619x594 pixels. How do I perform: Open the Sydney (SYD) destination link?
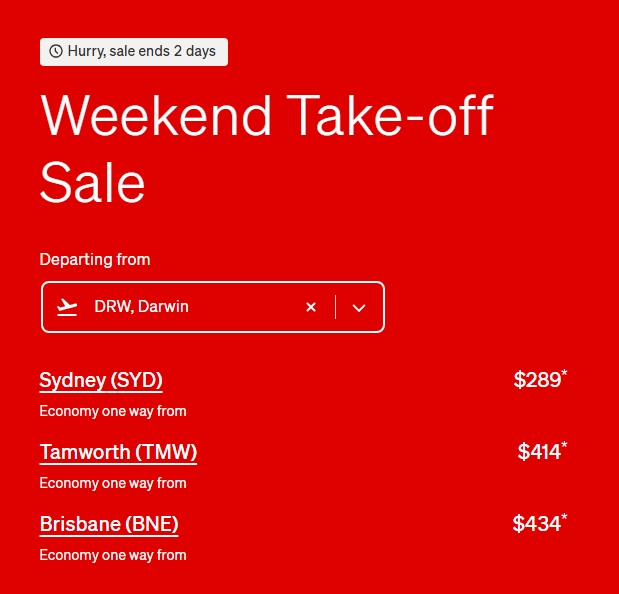pyautogui.click(x=101, y=380)
